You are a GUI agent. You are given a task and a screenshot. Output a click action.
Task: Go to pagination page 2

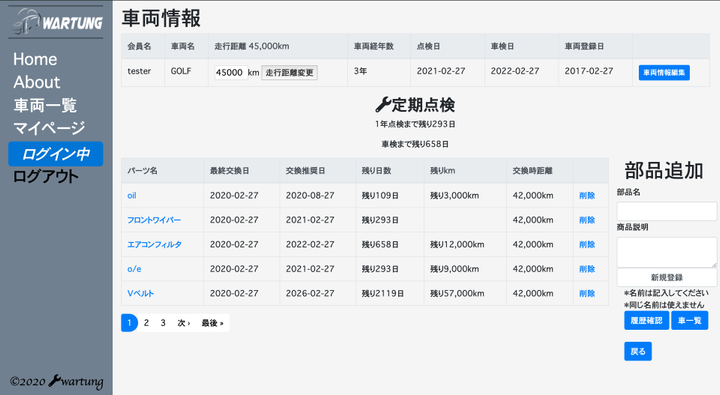click(x=146, y=323)
